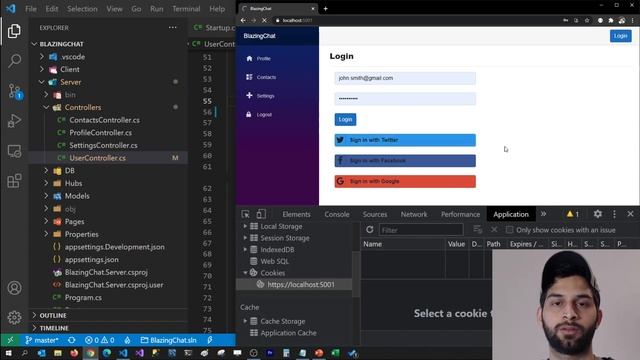Open the Explorer view in the activity bar
640x360 pixels.
pos(14,31)
